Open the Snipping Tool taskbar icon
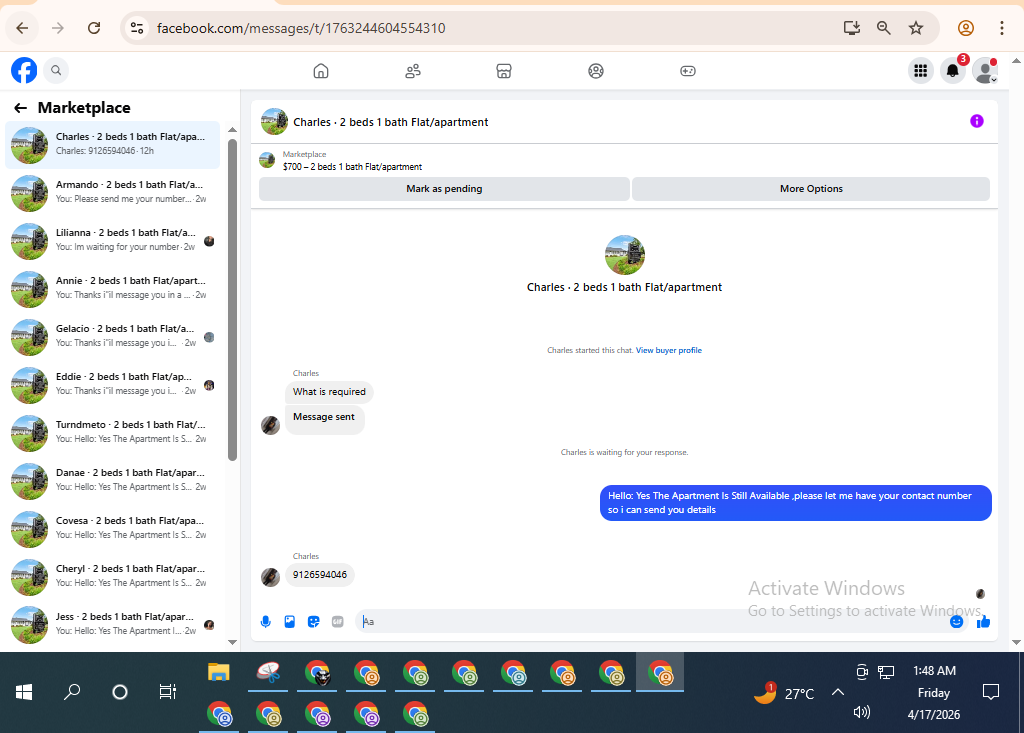The width and height of the screenshot is (1024, 733). tap(268, 672)
